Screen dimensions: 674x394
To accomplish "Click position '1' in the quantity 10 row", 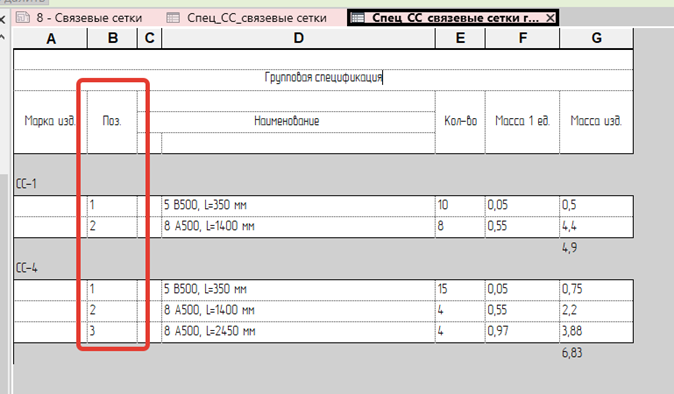I will click(112, 205).
